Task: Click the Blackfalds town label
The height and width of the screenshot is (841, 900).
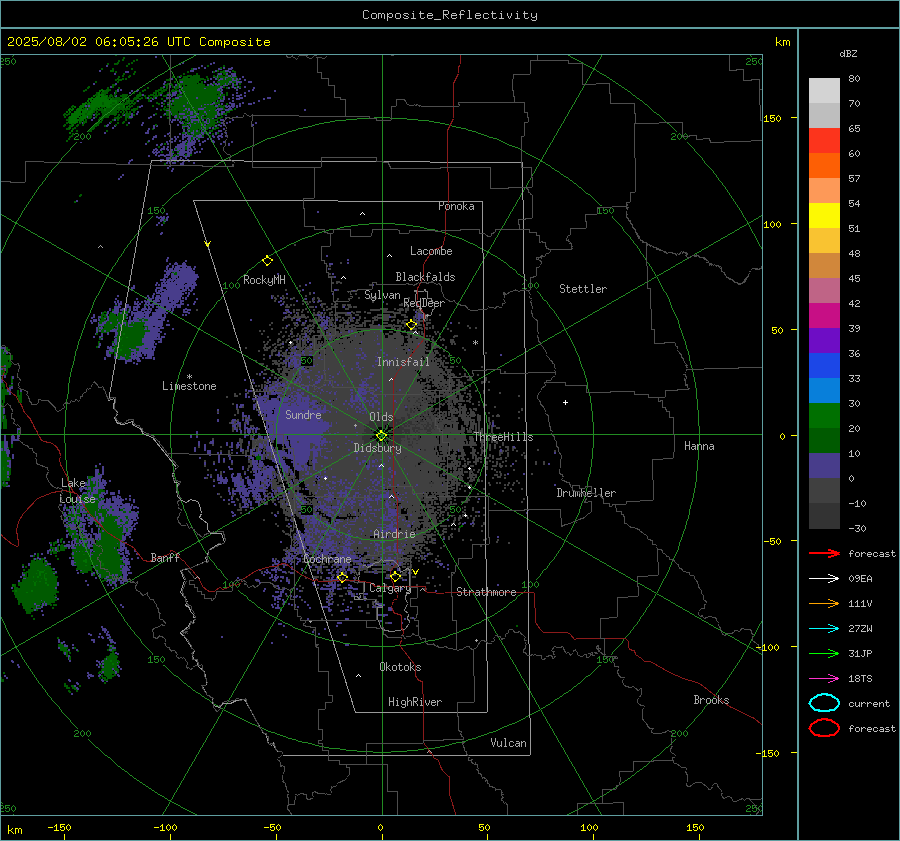Action: coord(425,277)
